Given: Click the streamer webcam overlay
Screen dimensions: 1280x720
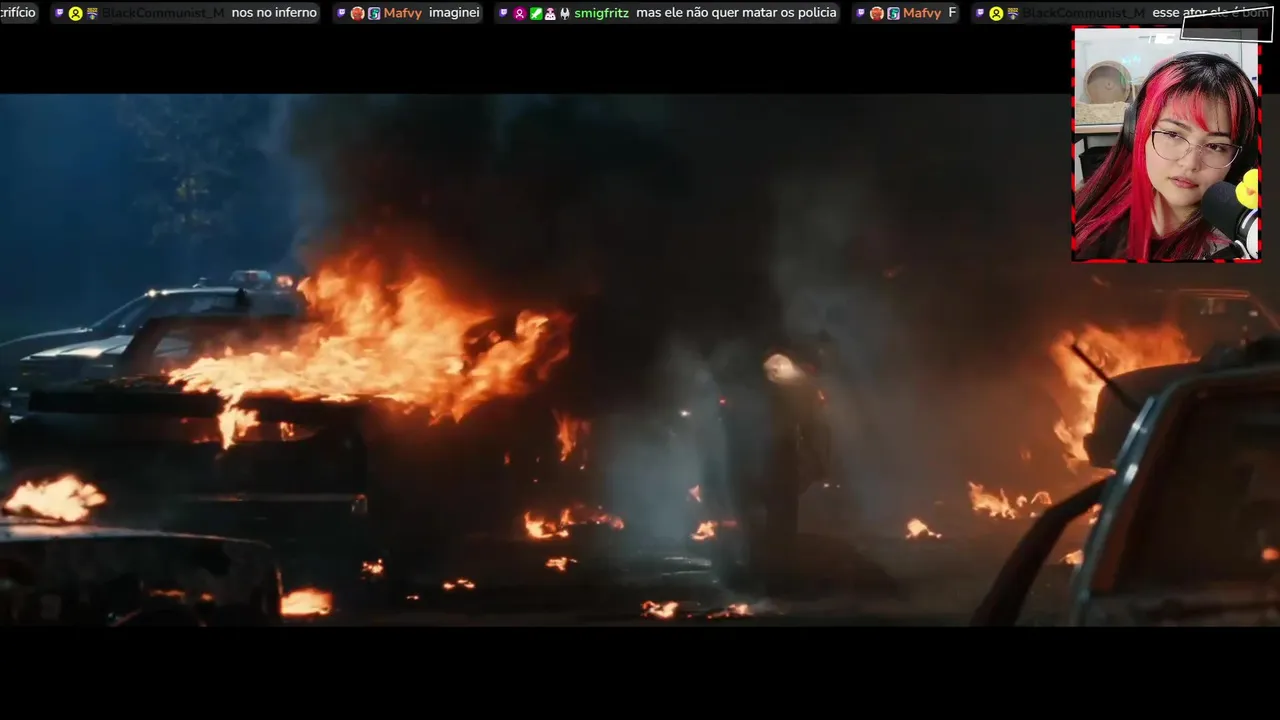Looking at the screenshot, I should point(1166,144).
